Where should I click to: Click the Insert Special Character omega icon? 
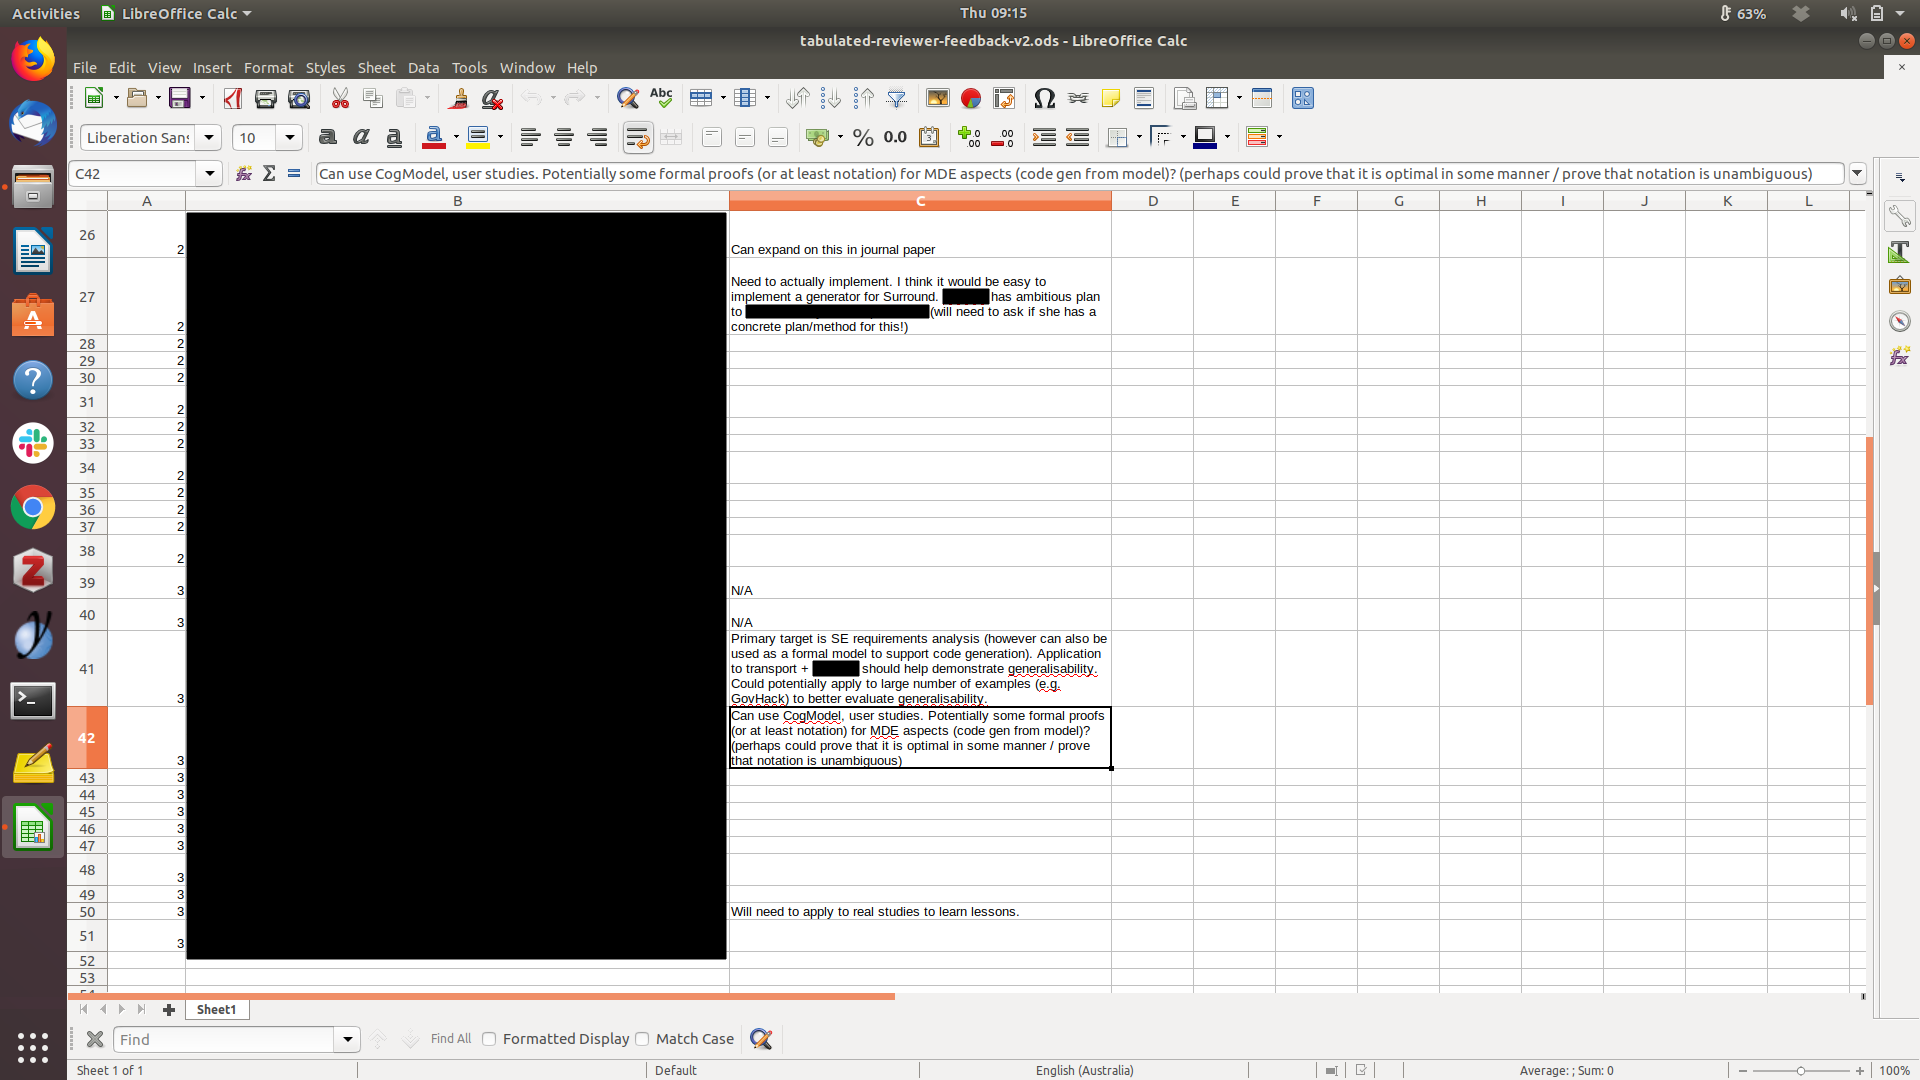pos(1044,98)
